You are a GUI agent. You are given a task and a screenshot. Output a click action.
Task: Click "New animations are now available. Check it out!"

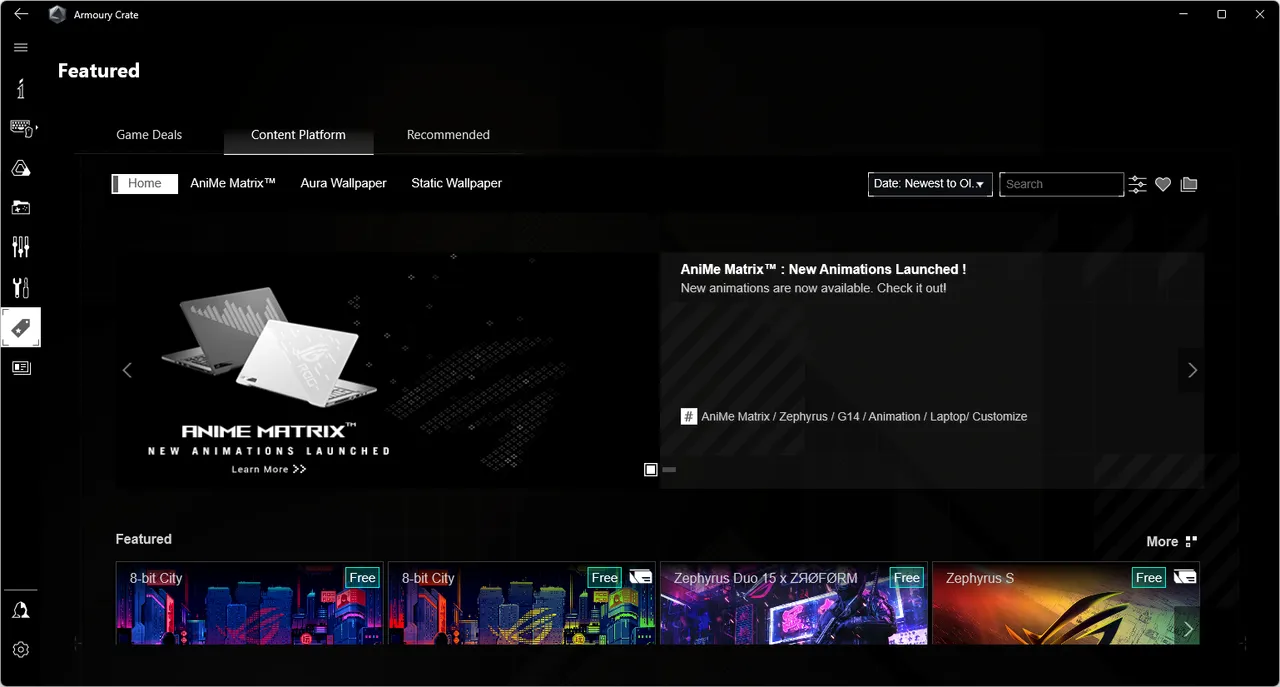[813, 288]
